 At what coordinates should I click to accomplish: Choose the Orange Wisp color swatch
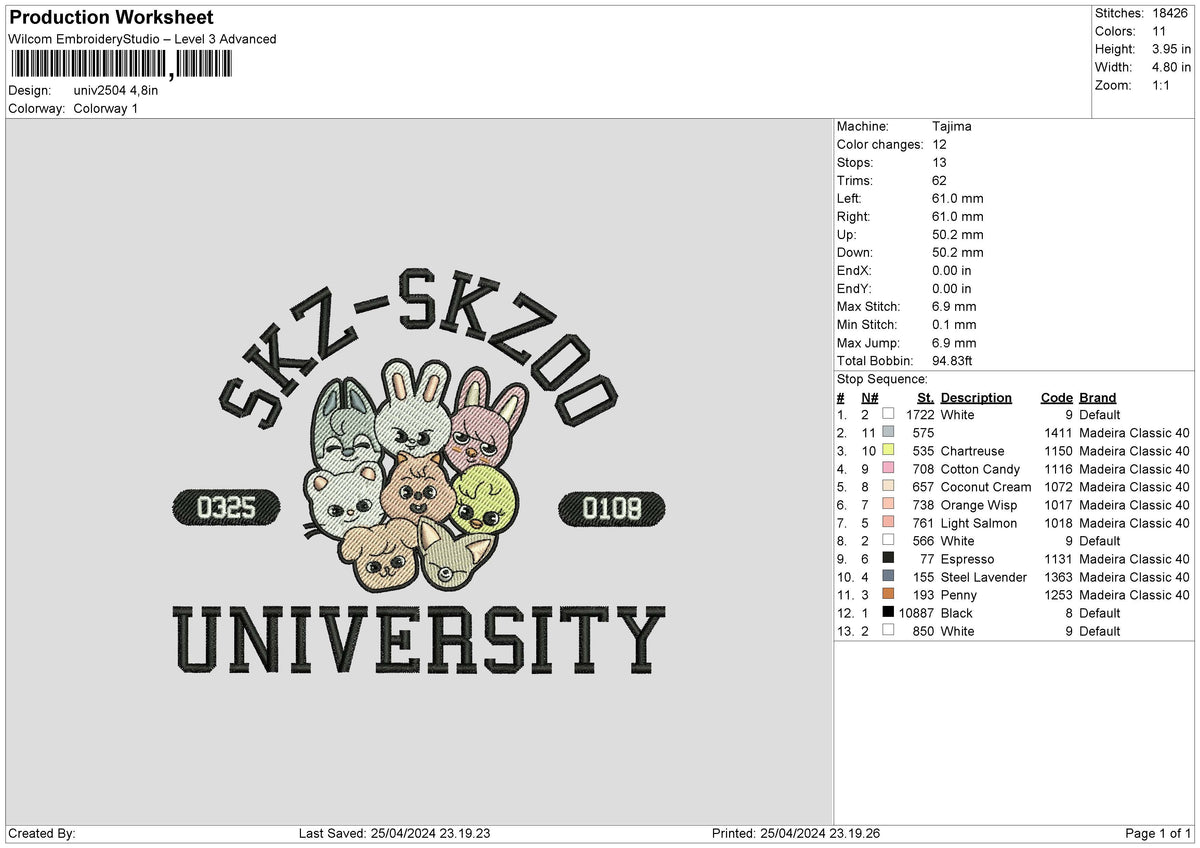(888, 504)
